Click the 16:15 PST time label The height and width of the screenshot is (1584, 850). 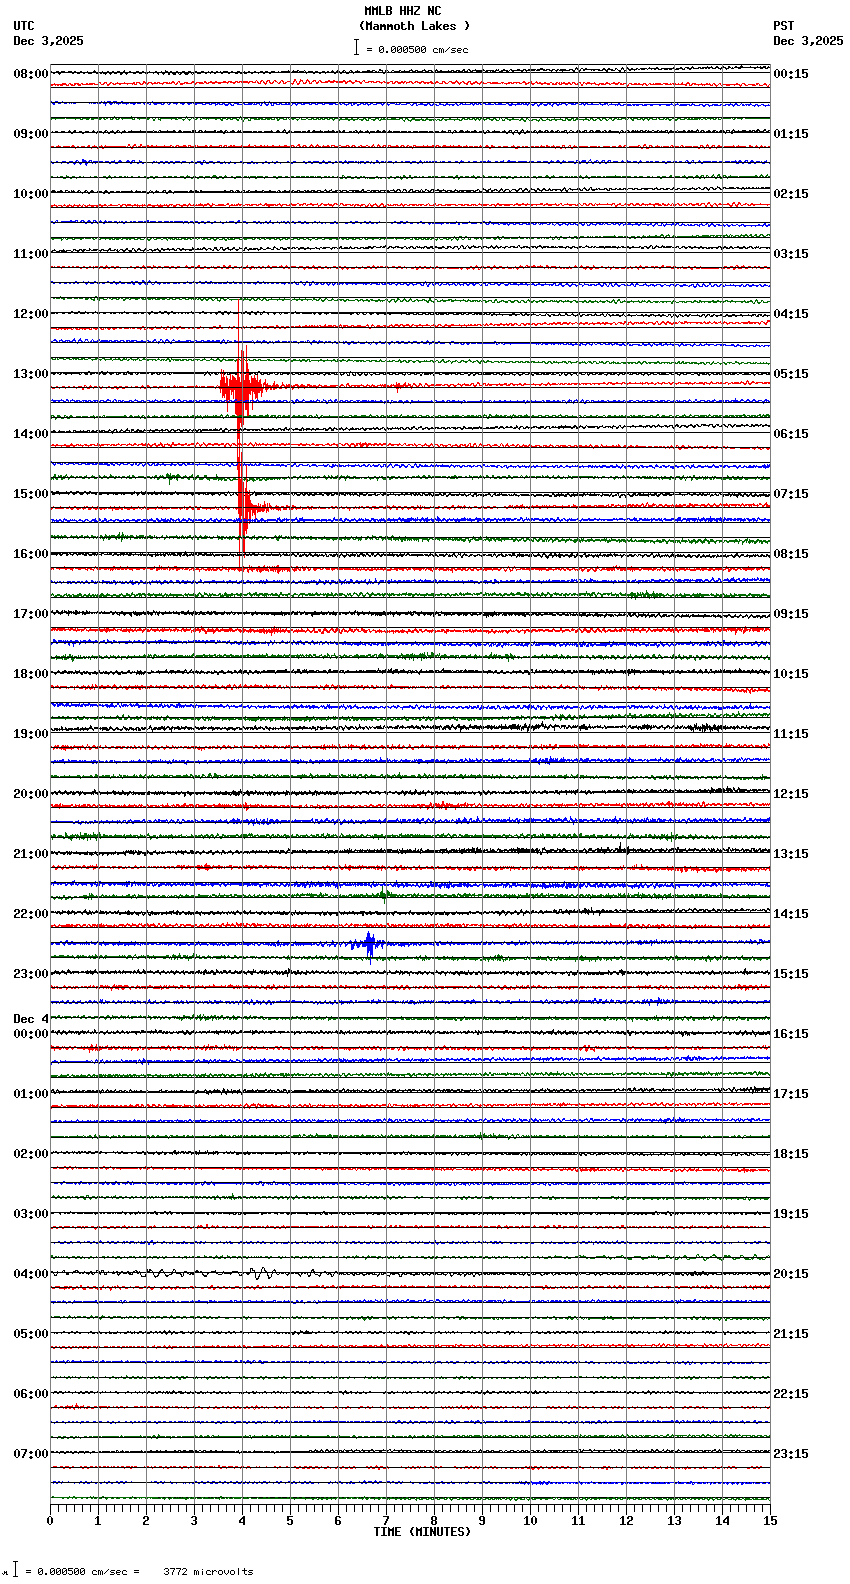[791, 1034]
